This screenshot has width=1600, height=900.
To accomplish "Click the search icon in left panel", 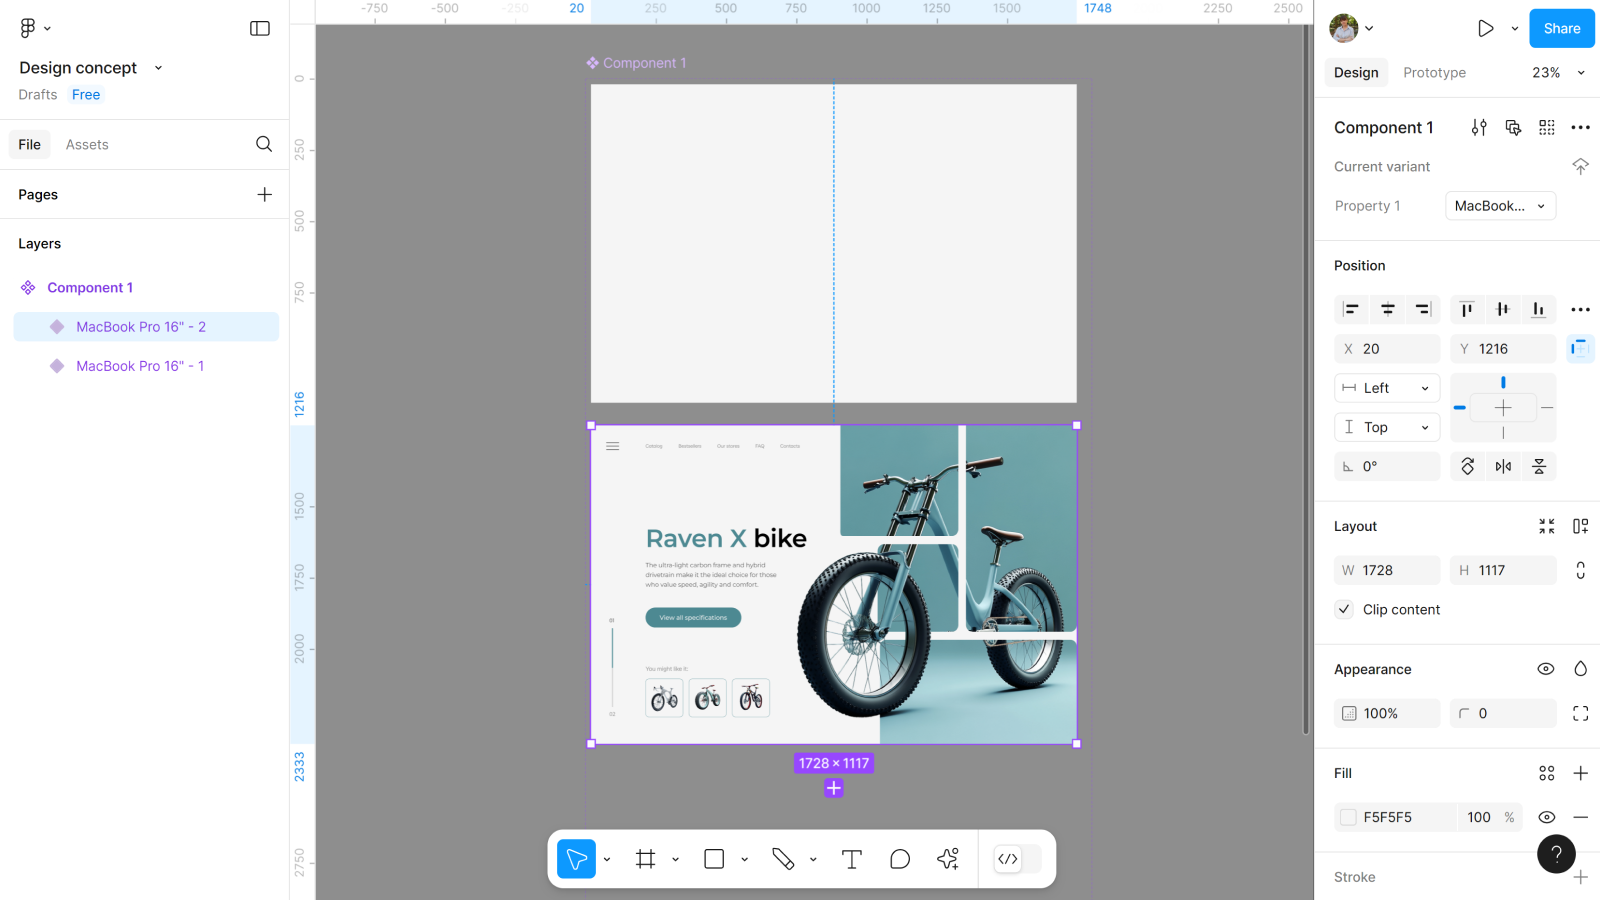I will click(264, 144).
